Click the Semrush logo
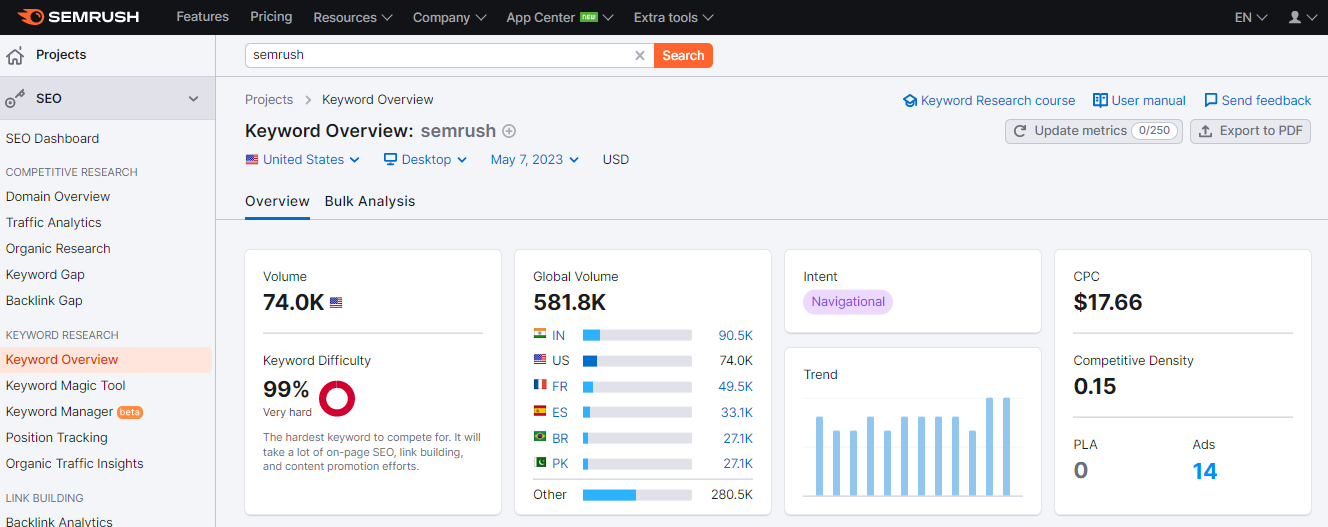This screenshot has height=527, width=1328. click(x=79, y=17)
